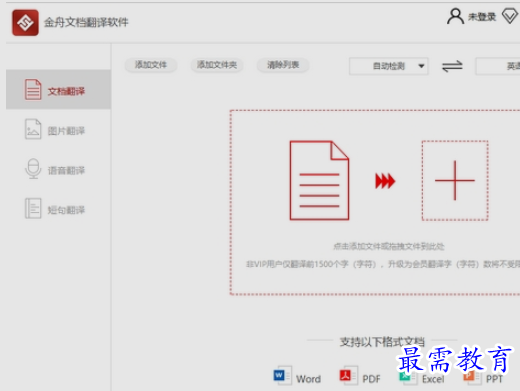The width and height of the screenshot is (520, 391).
Task: Click the text page icon beside 短句翻译
Action: tap(33, 208)
